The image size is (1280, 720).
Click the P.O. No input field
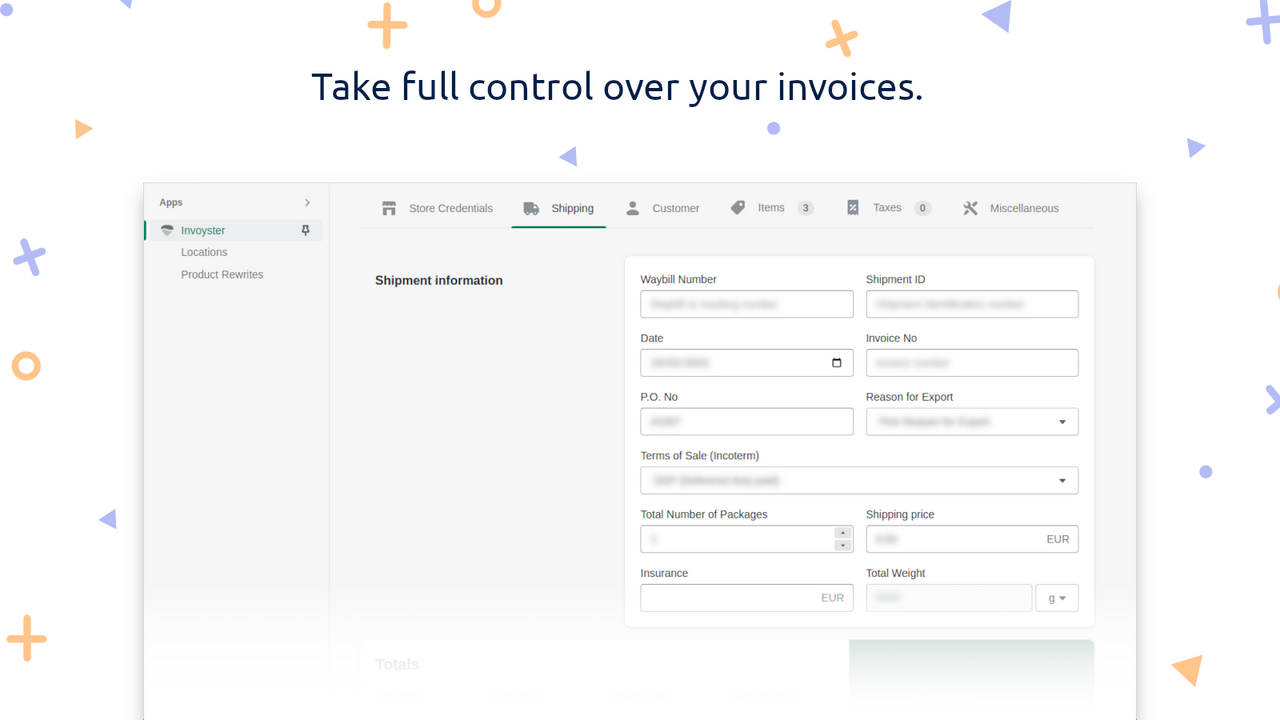pos(747,422)
